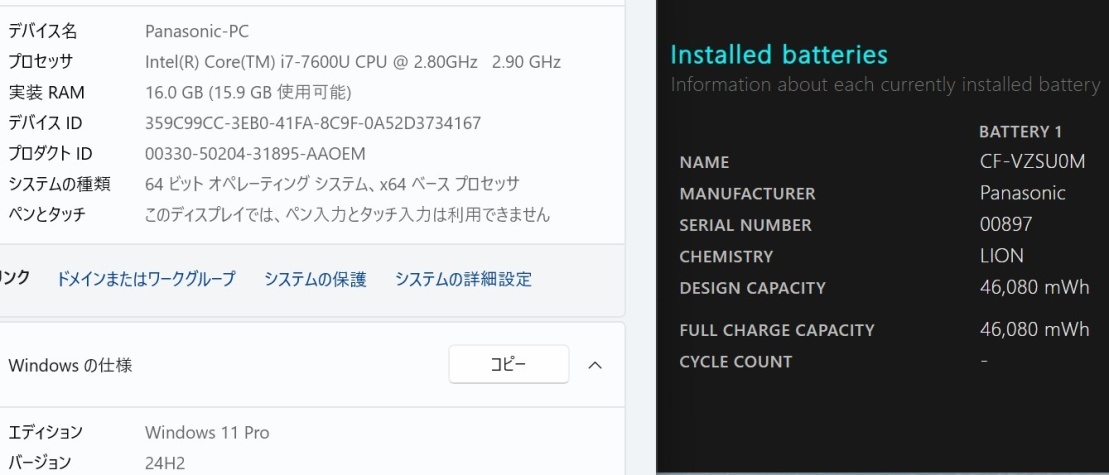This screenshot has height=475, width=1109.
Task: Click the BATTERY 1 column header
Action: (x=1021, y=131)
